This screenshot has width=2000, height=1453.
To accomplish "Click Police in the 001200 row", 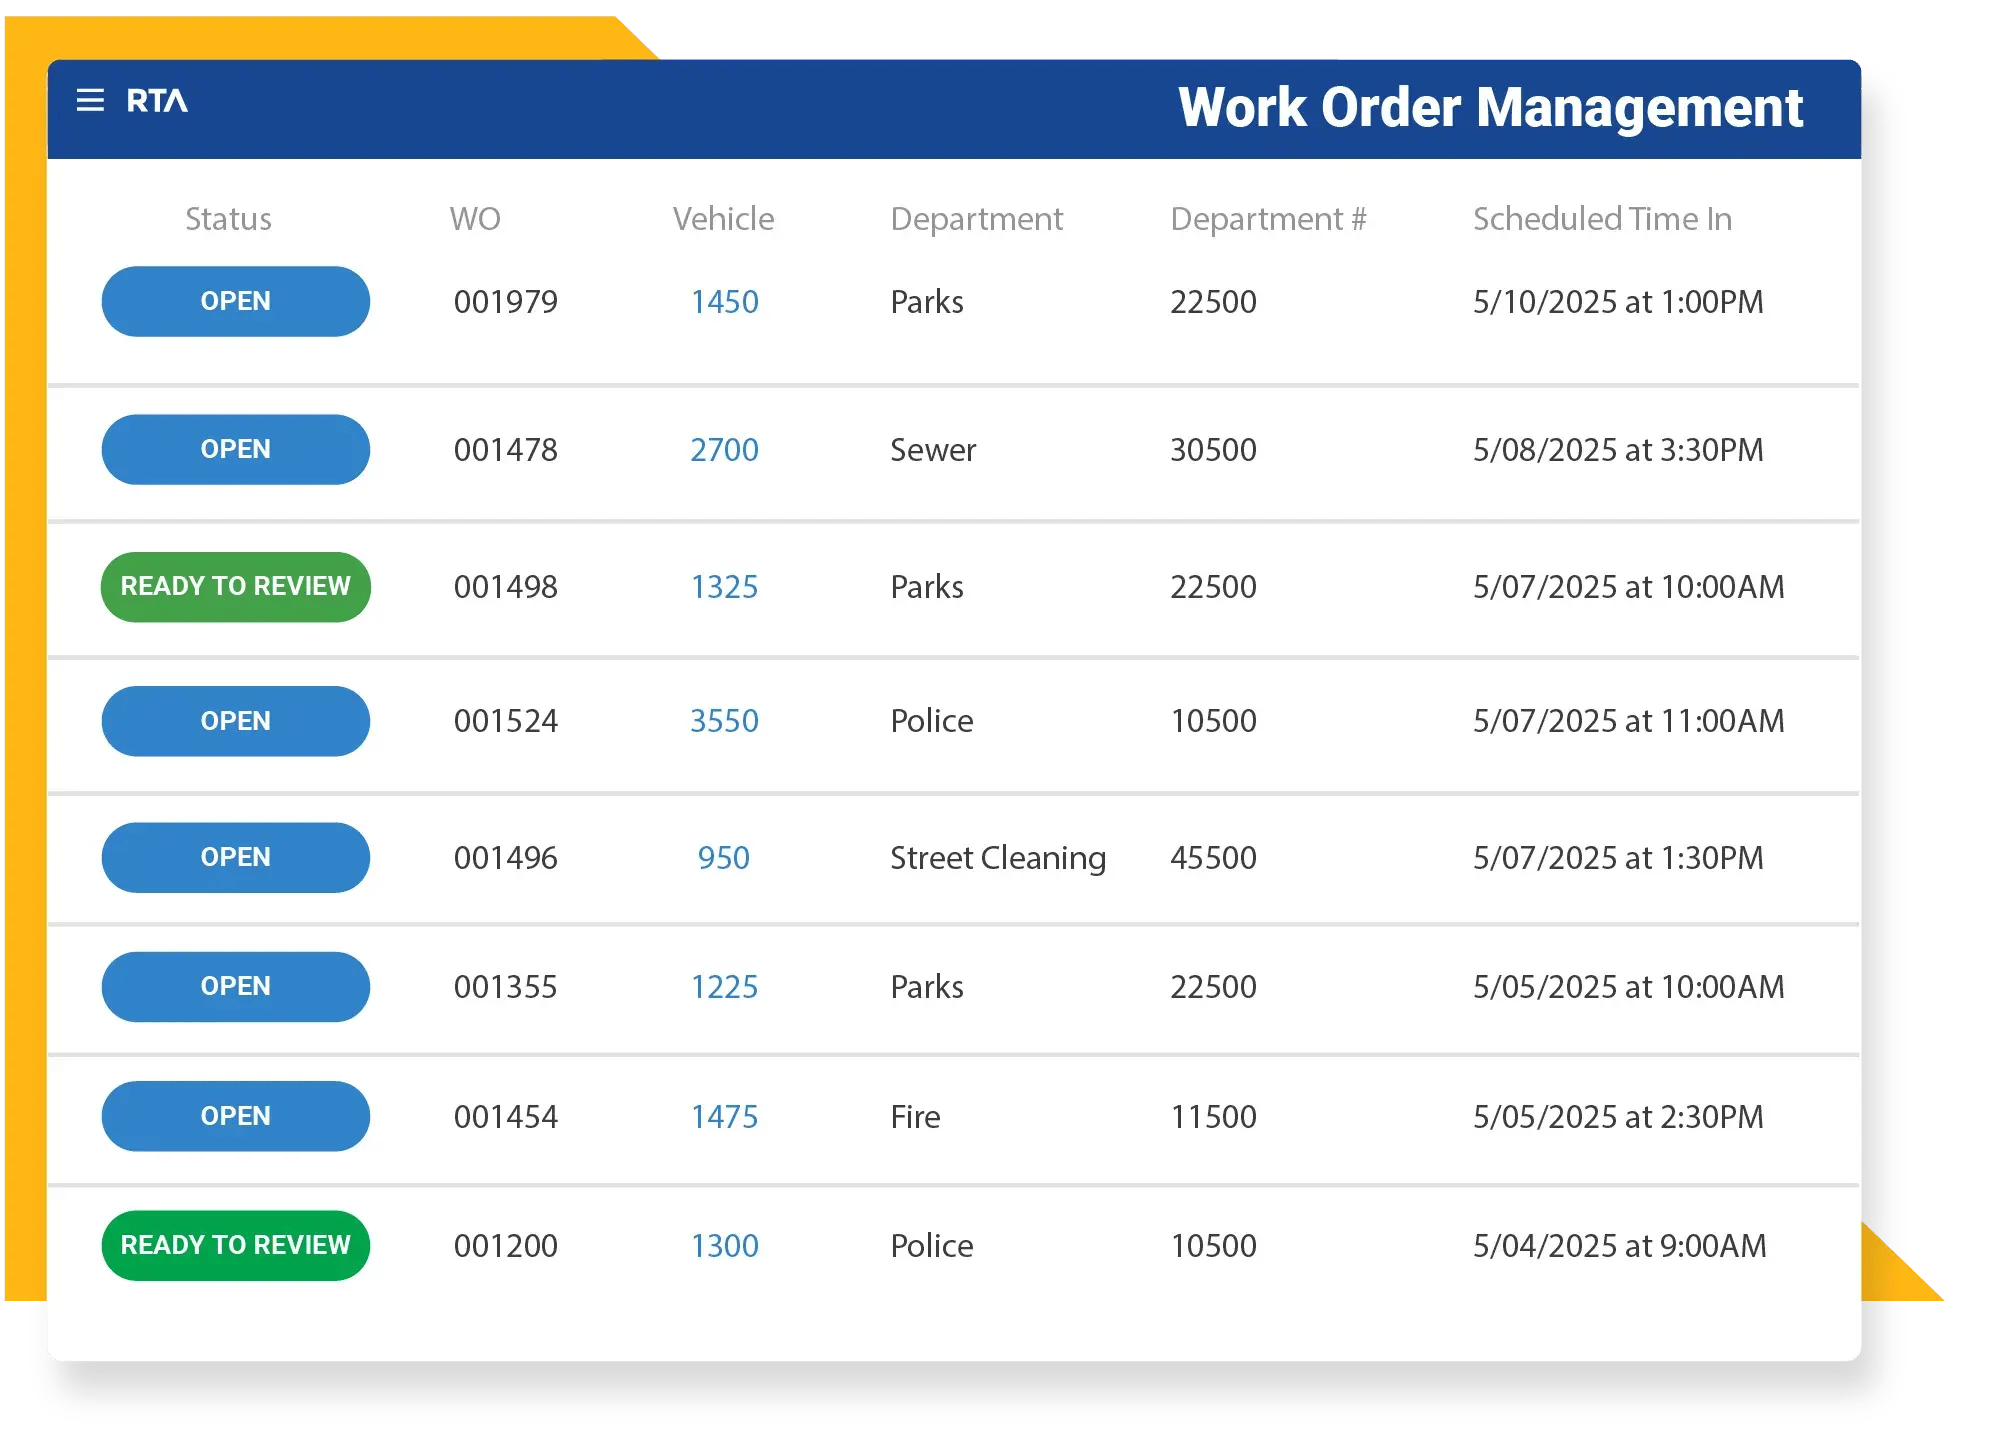I will (x=932, y=1246).
